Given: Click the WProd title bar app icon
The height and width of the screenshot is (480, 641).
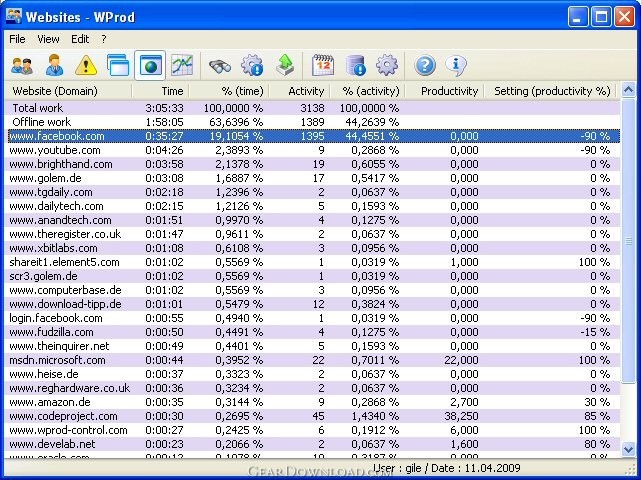Looking at the screenshot, I should [x=14, y=17].
